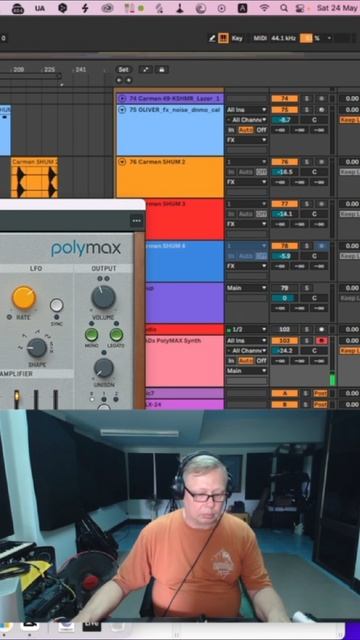Click the PolyMAX output Volume knob

103,297
